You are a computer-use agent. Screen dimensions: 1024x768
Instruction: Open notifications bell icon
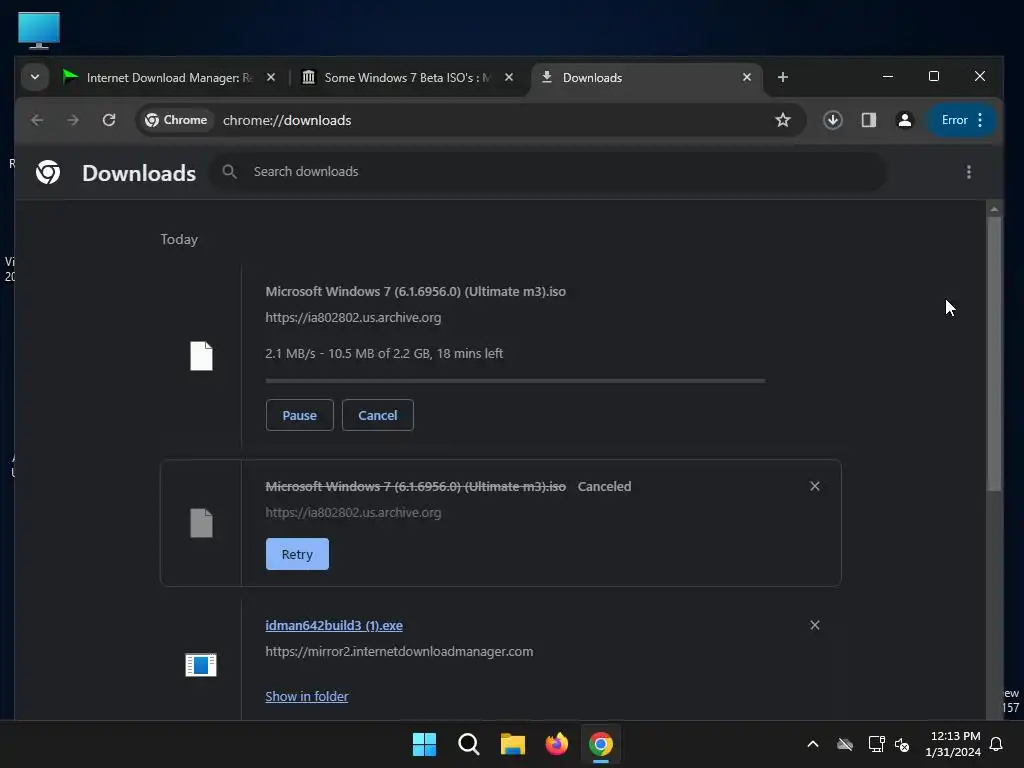[x=997, y=744]
